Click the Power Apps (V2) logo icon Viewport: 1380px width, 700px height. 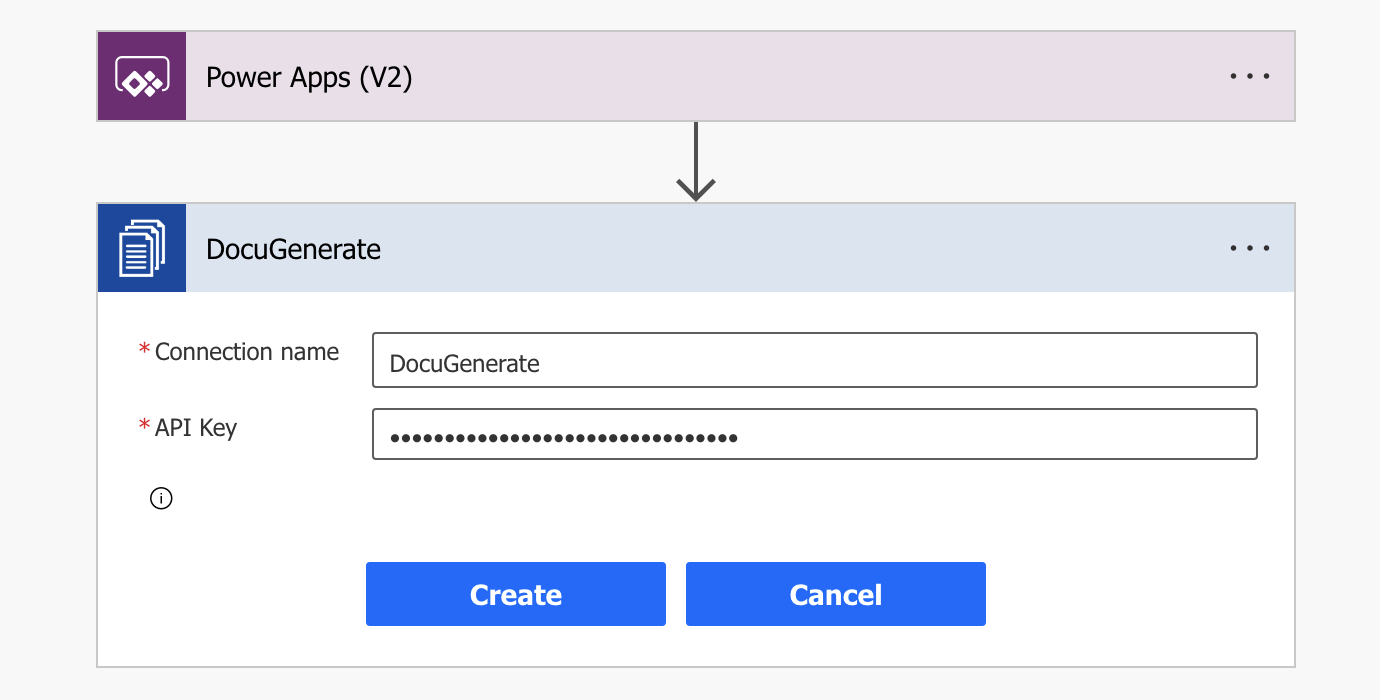pos(141,75)
